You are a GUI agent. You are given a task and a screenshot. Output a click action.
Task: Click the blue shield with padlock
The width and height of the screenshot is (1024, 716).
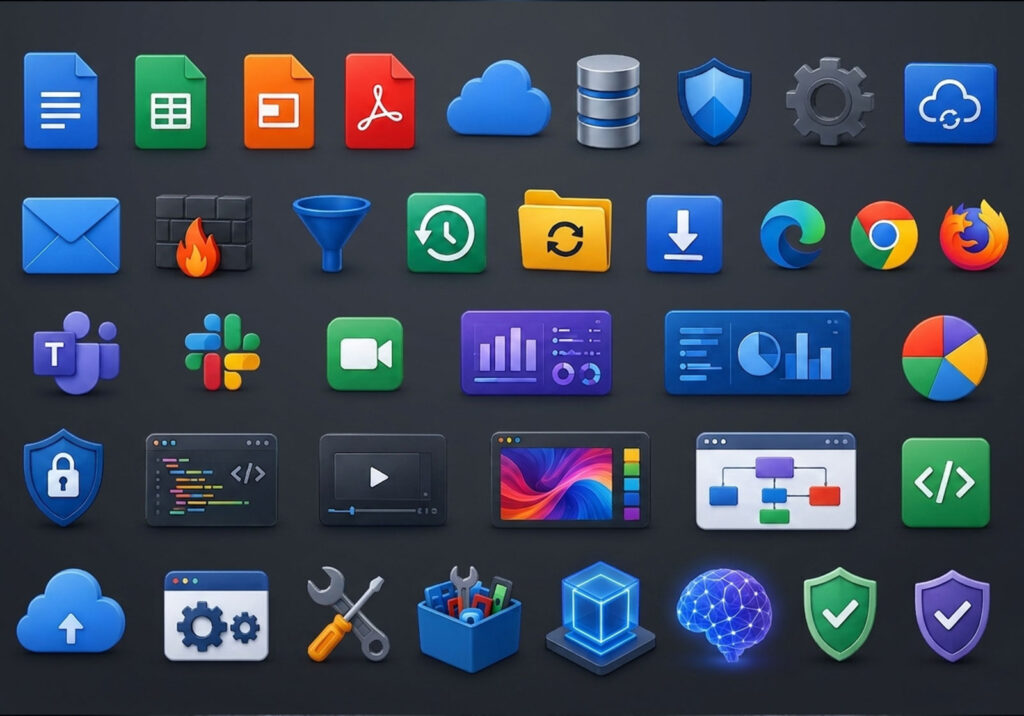coord(63,478)
